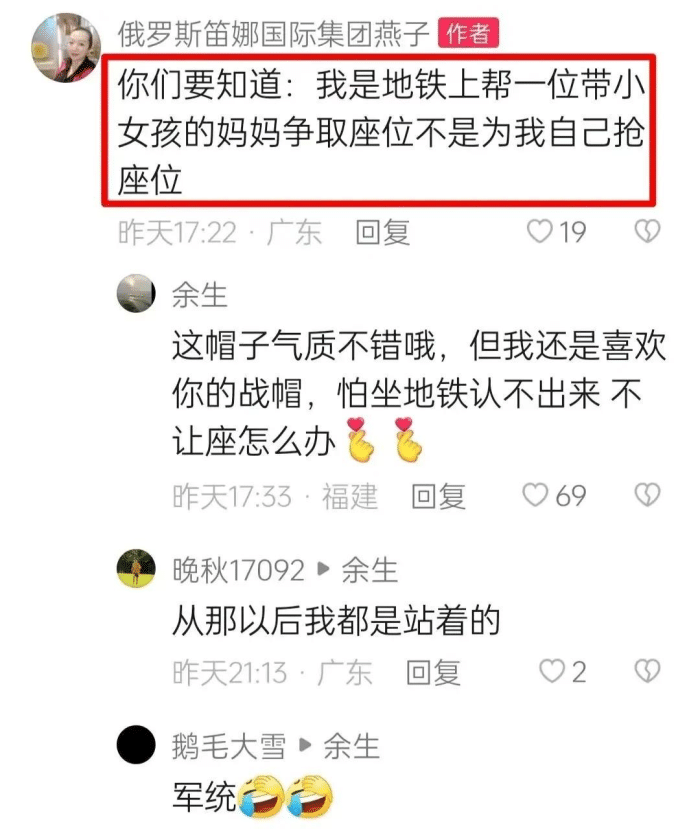700x829 pixels.
Task: Open 鹅毛大雪's black avatar
Action: point(136,744)
